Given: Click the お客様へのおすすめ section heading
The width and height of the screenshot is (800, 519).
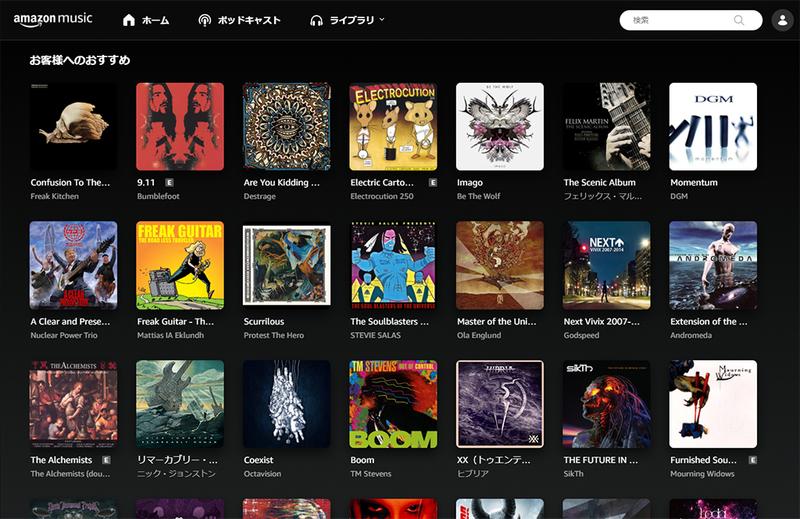Looking at the screenshot, I should tap(80, 60).
